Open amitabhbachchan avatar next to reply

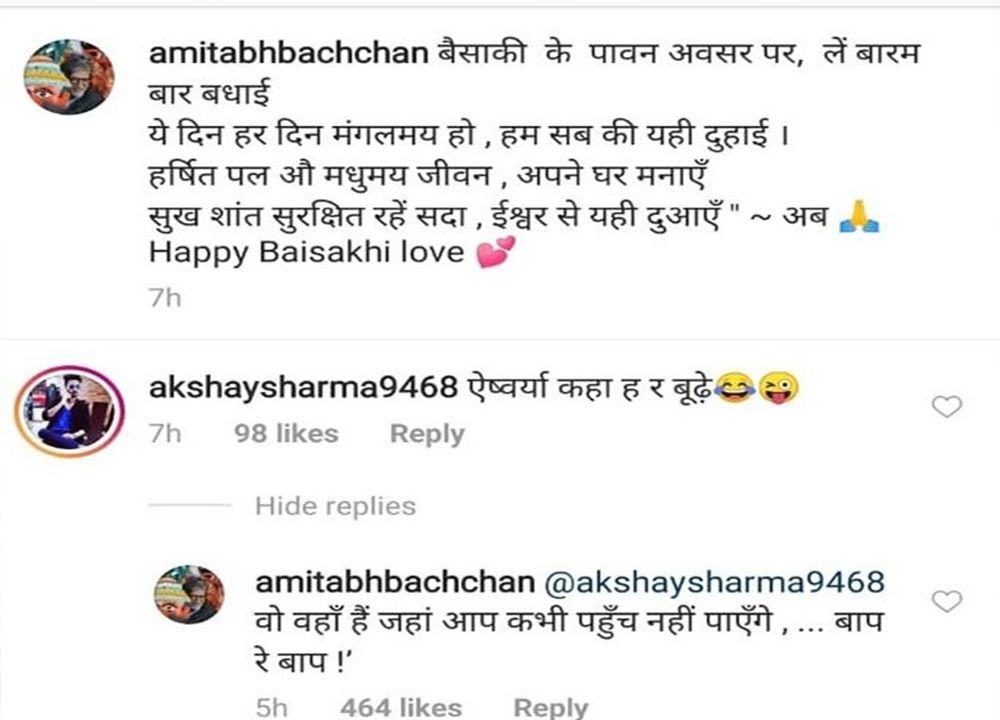189,594
